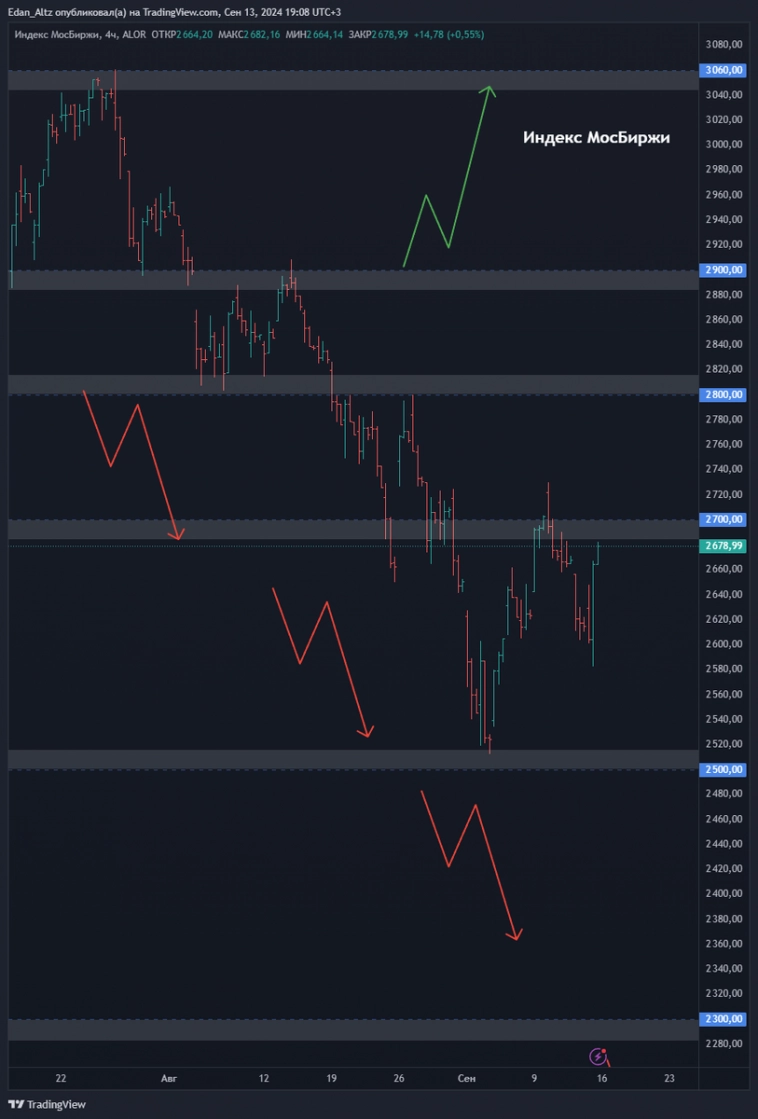The image size is (758, 1119).
Task: Click the +14,78 (+0,55%) change value
Action: 448,34
